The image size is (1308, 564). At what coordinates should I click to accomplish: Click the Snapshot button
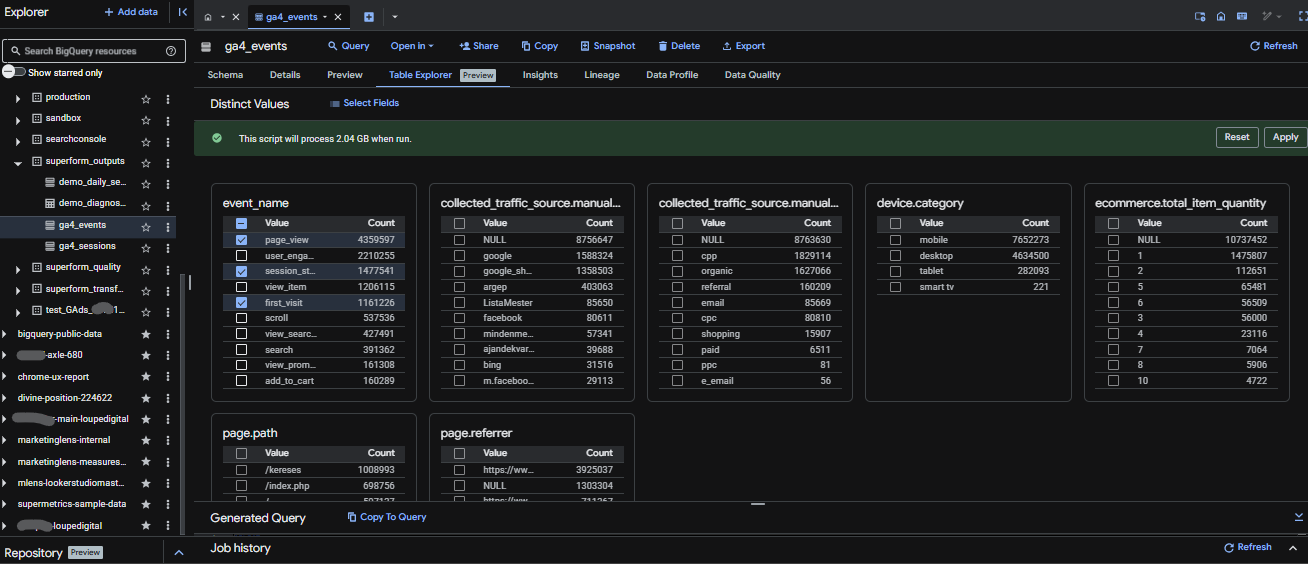coord(607,46)
